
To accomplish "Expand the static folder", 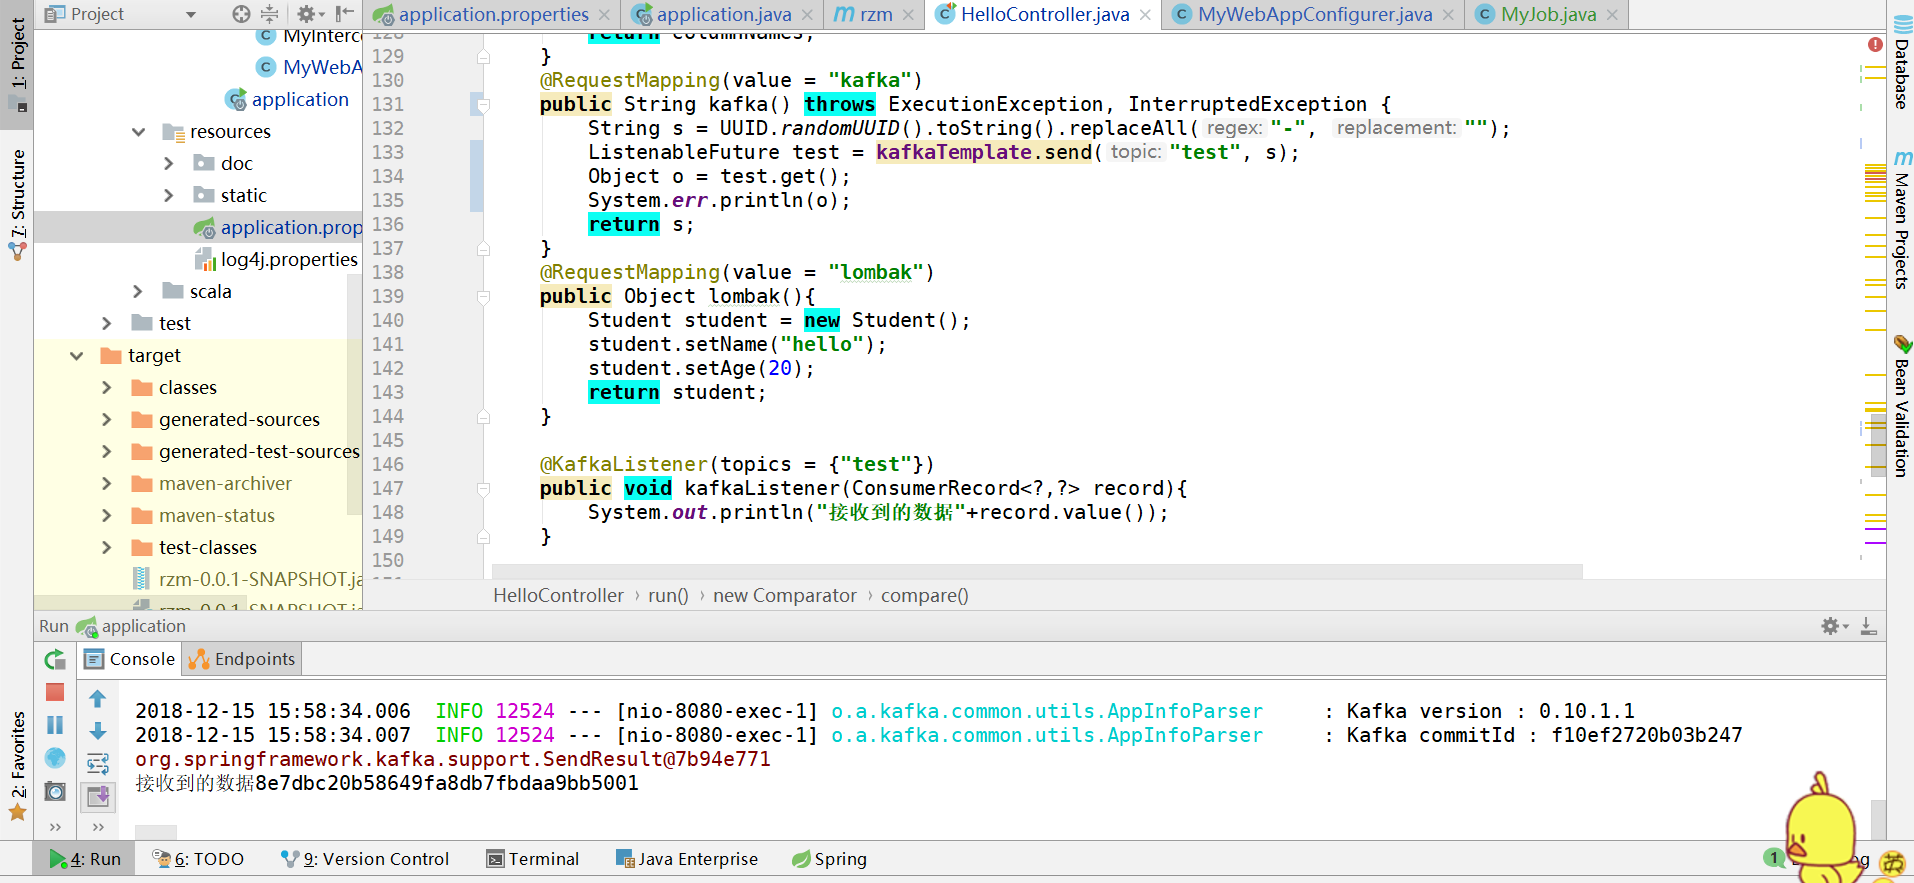I will point(169,196).
